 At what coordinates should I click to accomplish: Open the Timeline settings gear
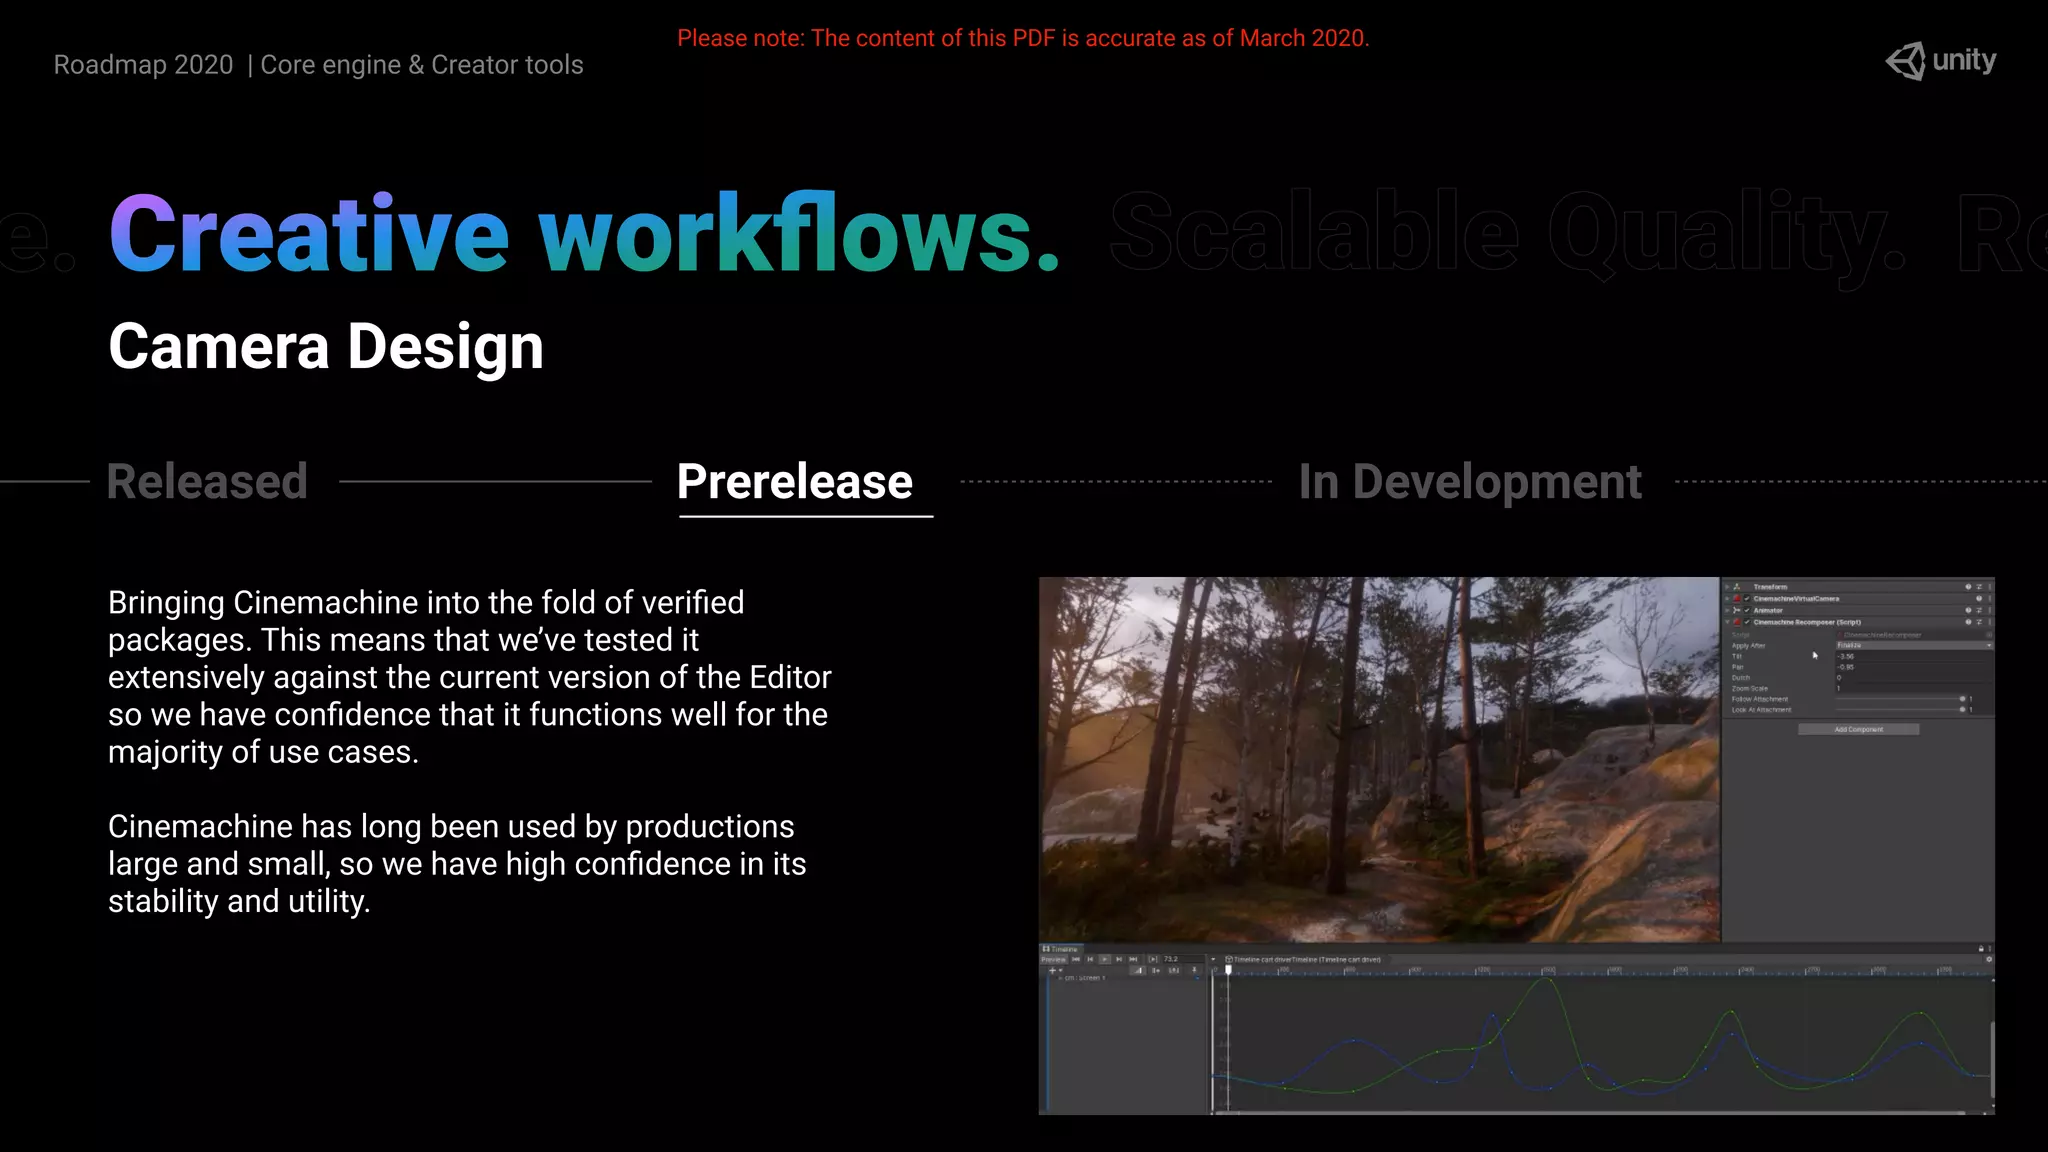[1989, 959]
